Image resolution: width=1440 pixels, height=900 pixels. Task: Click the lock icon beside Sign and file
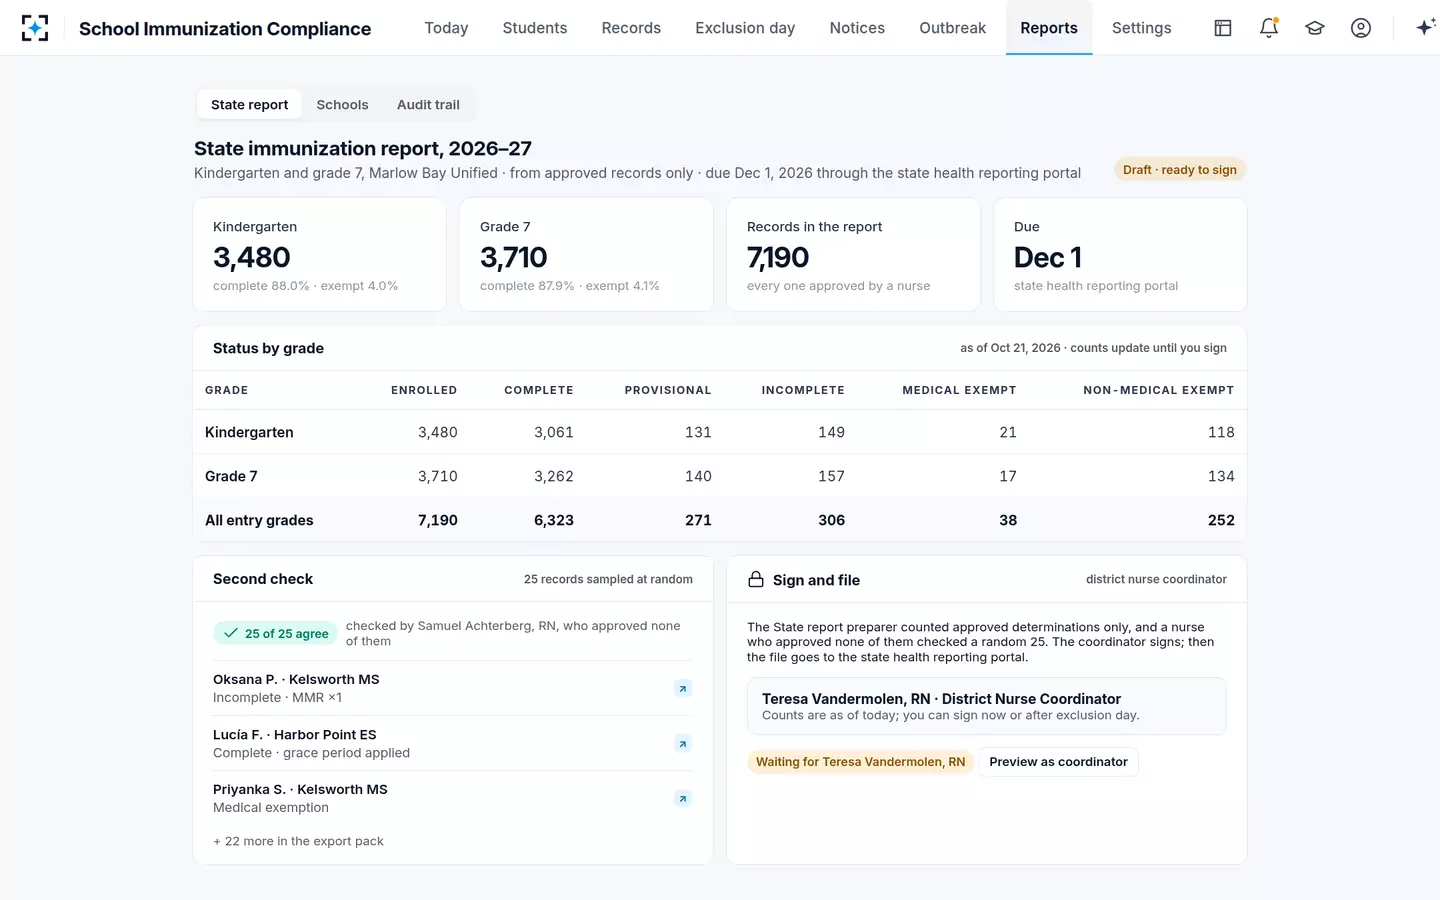pos(756,580)
